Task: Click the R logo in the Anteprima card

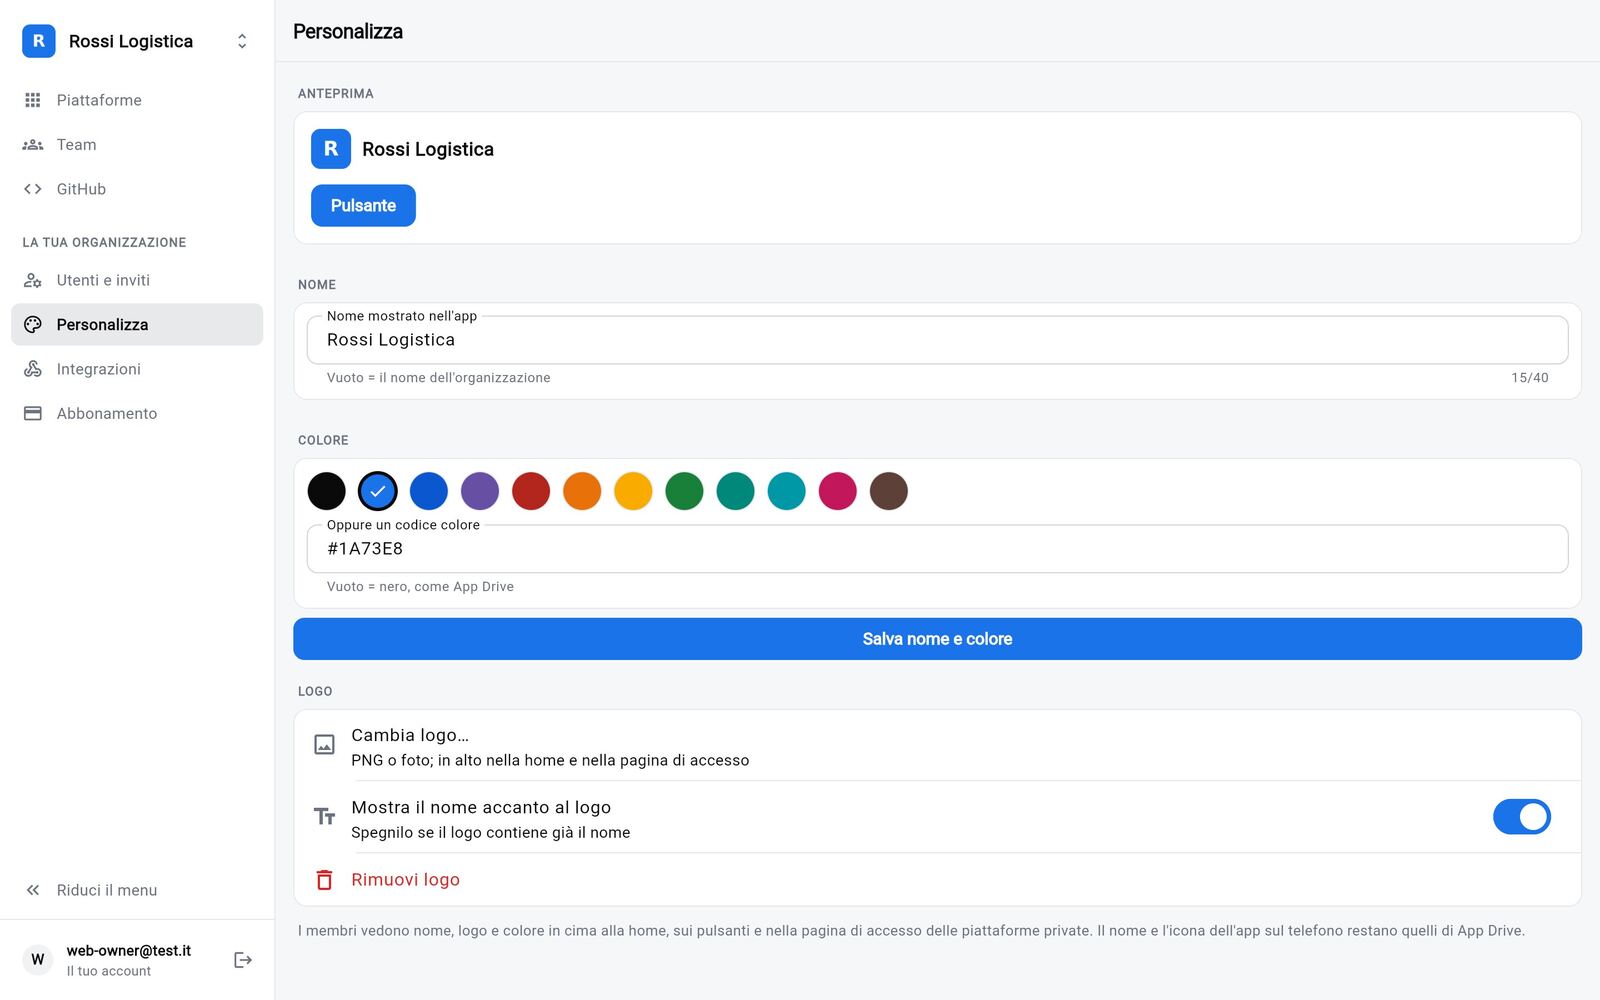Action: click(331, 149)
